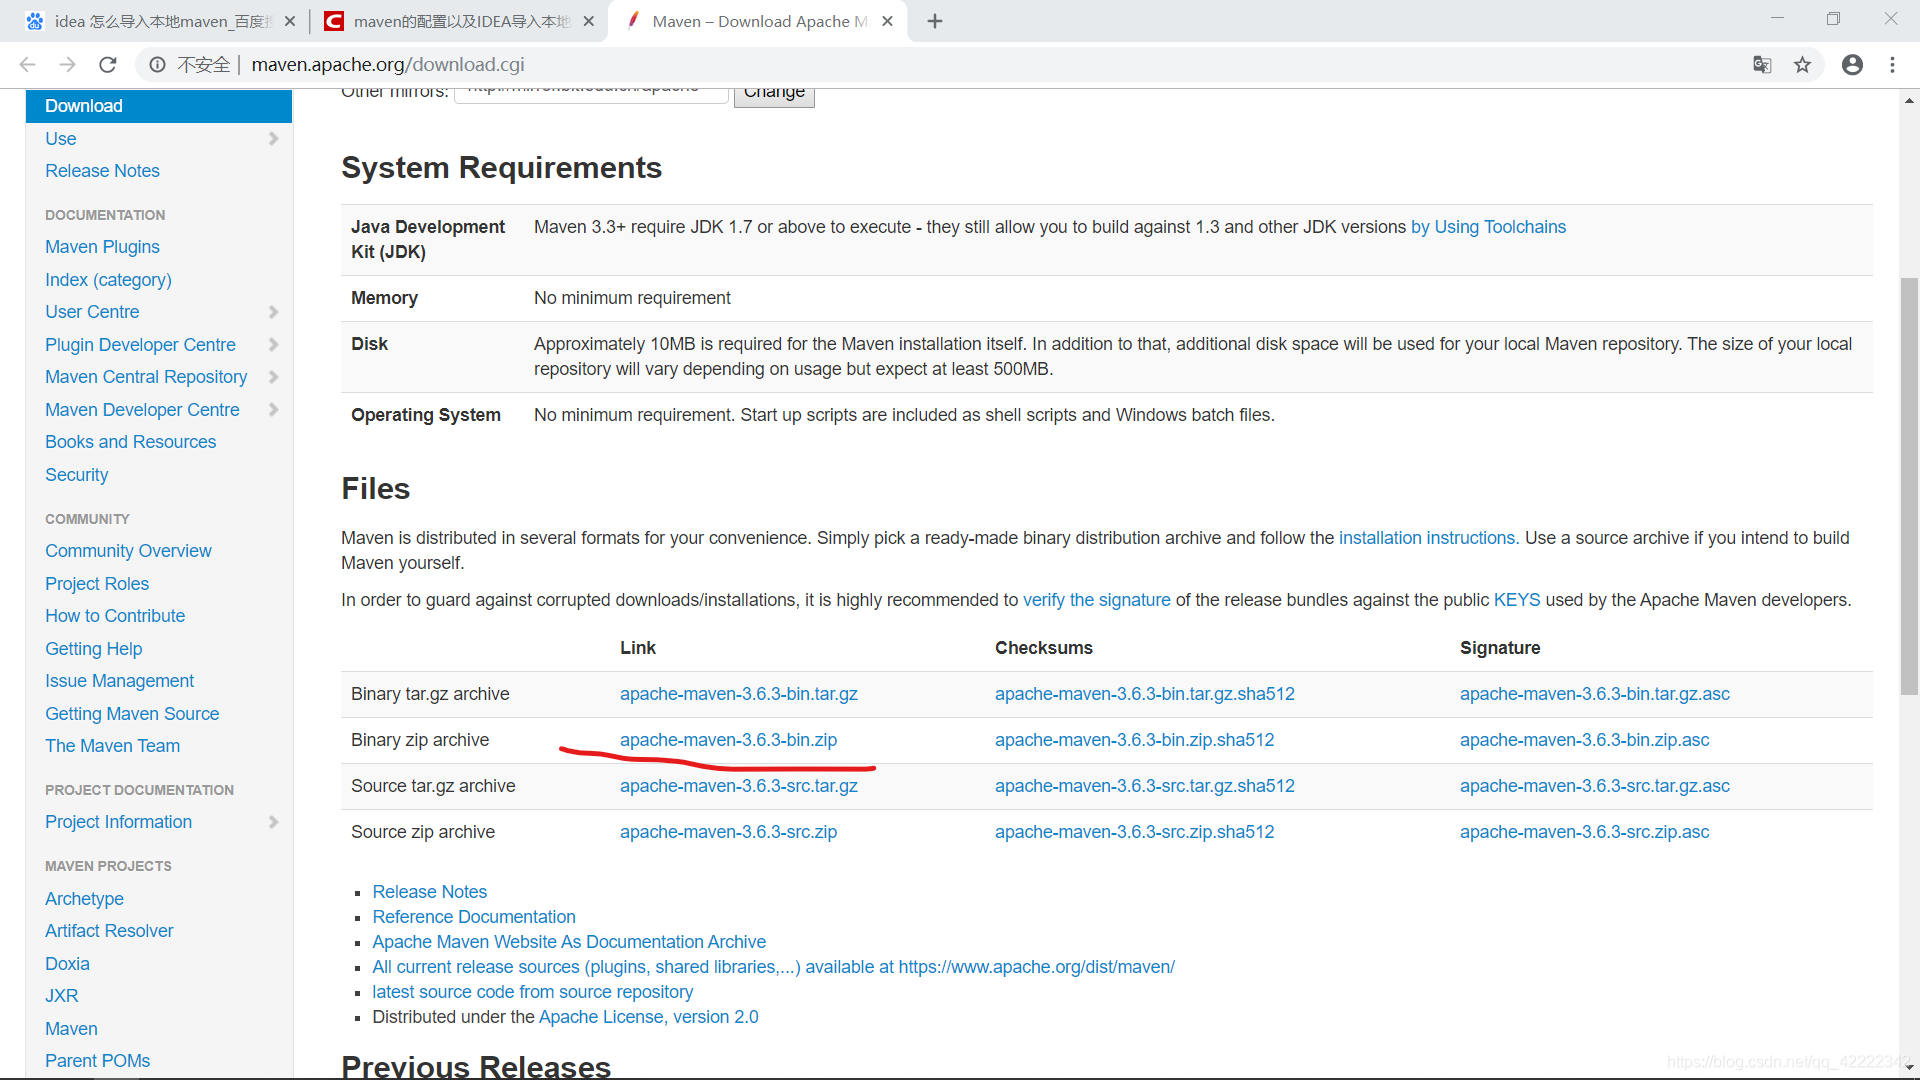Open the page translate icon

1762,65
